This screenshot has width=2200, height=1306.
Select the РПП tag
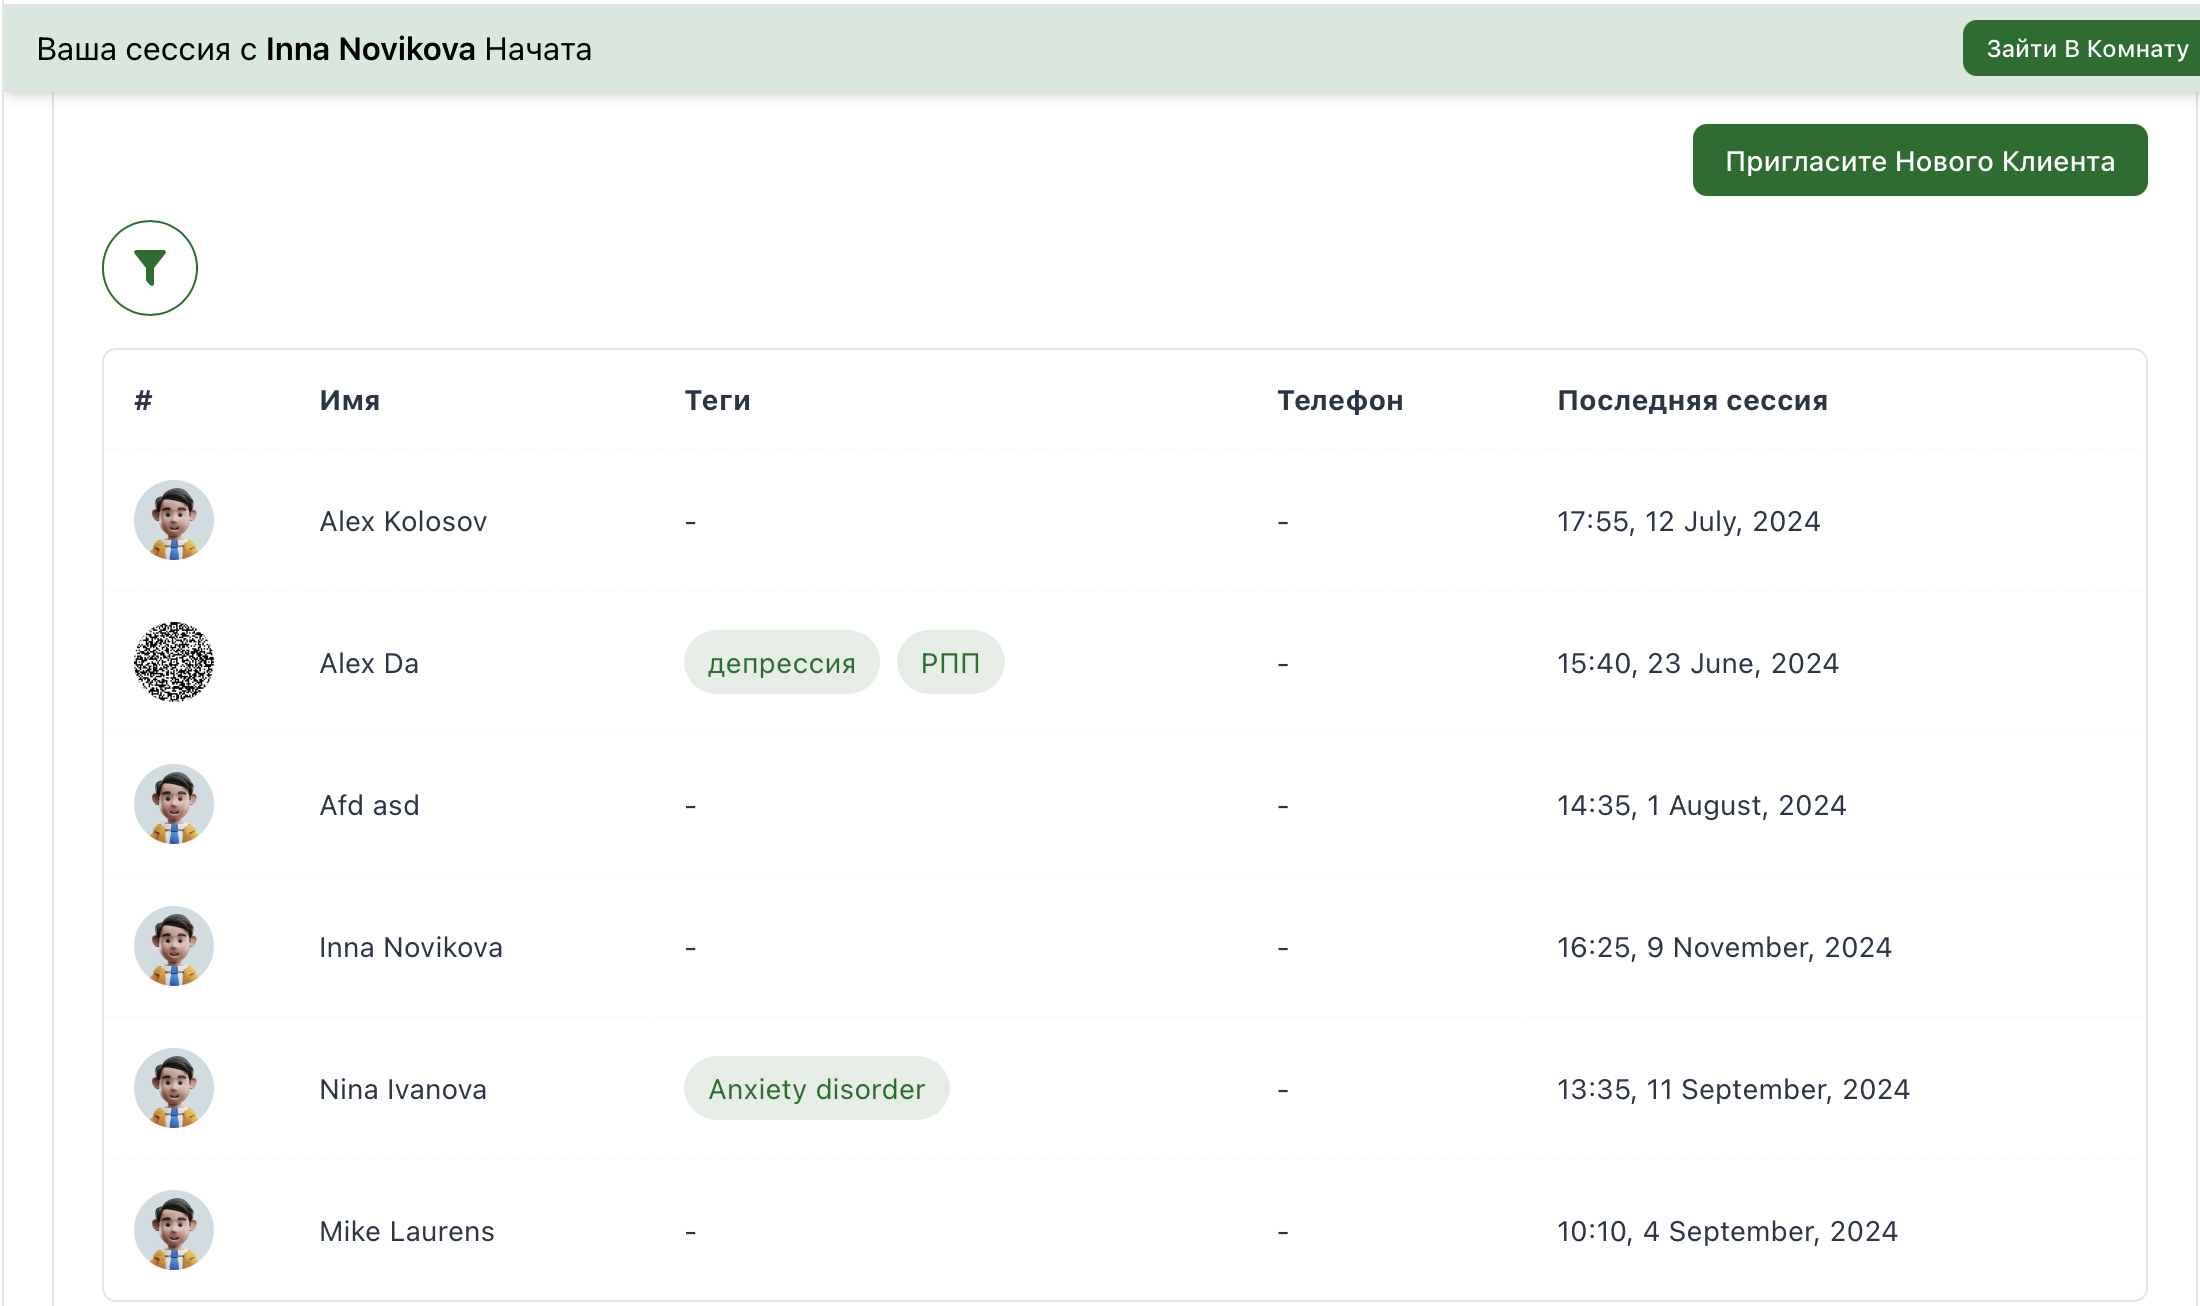pos(950,662)
